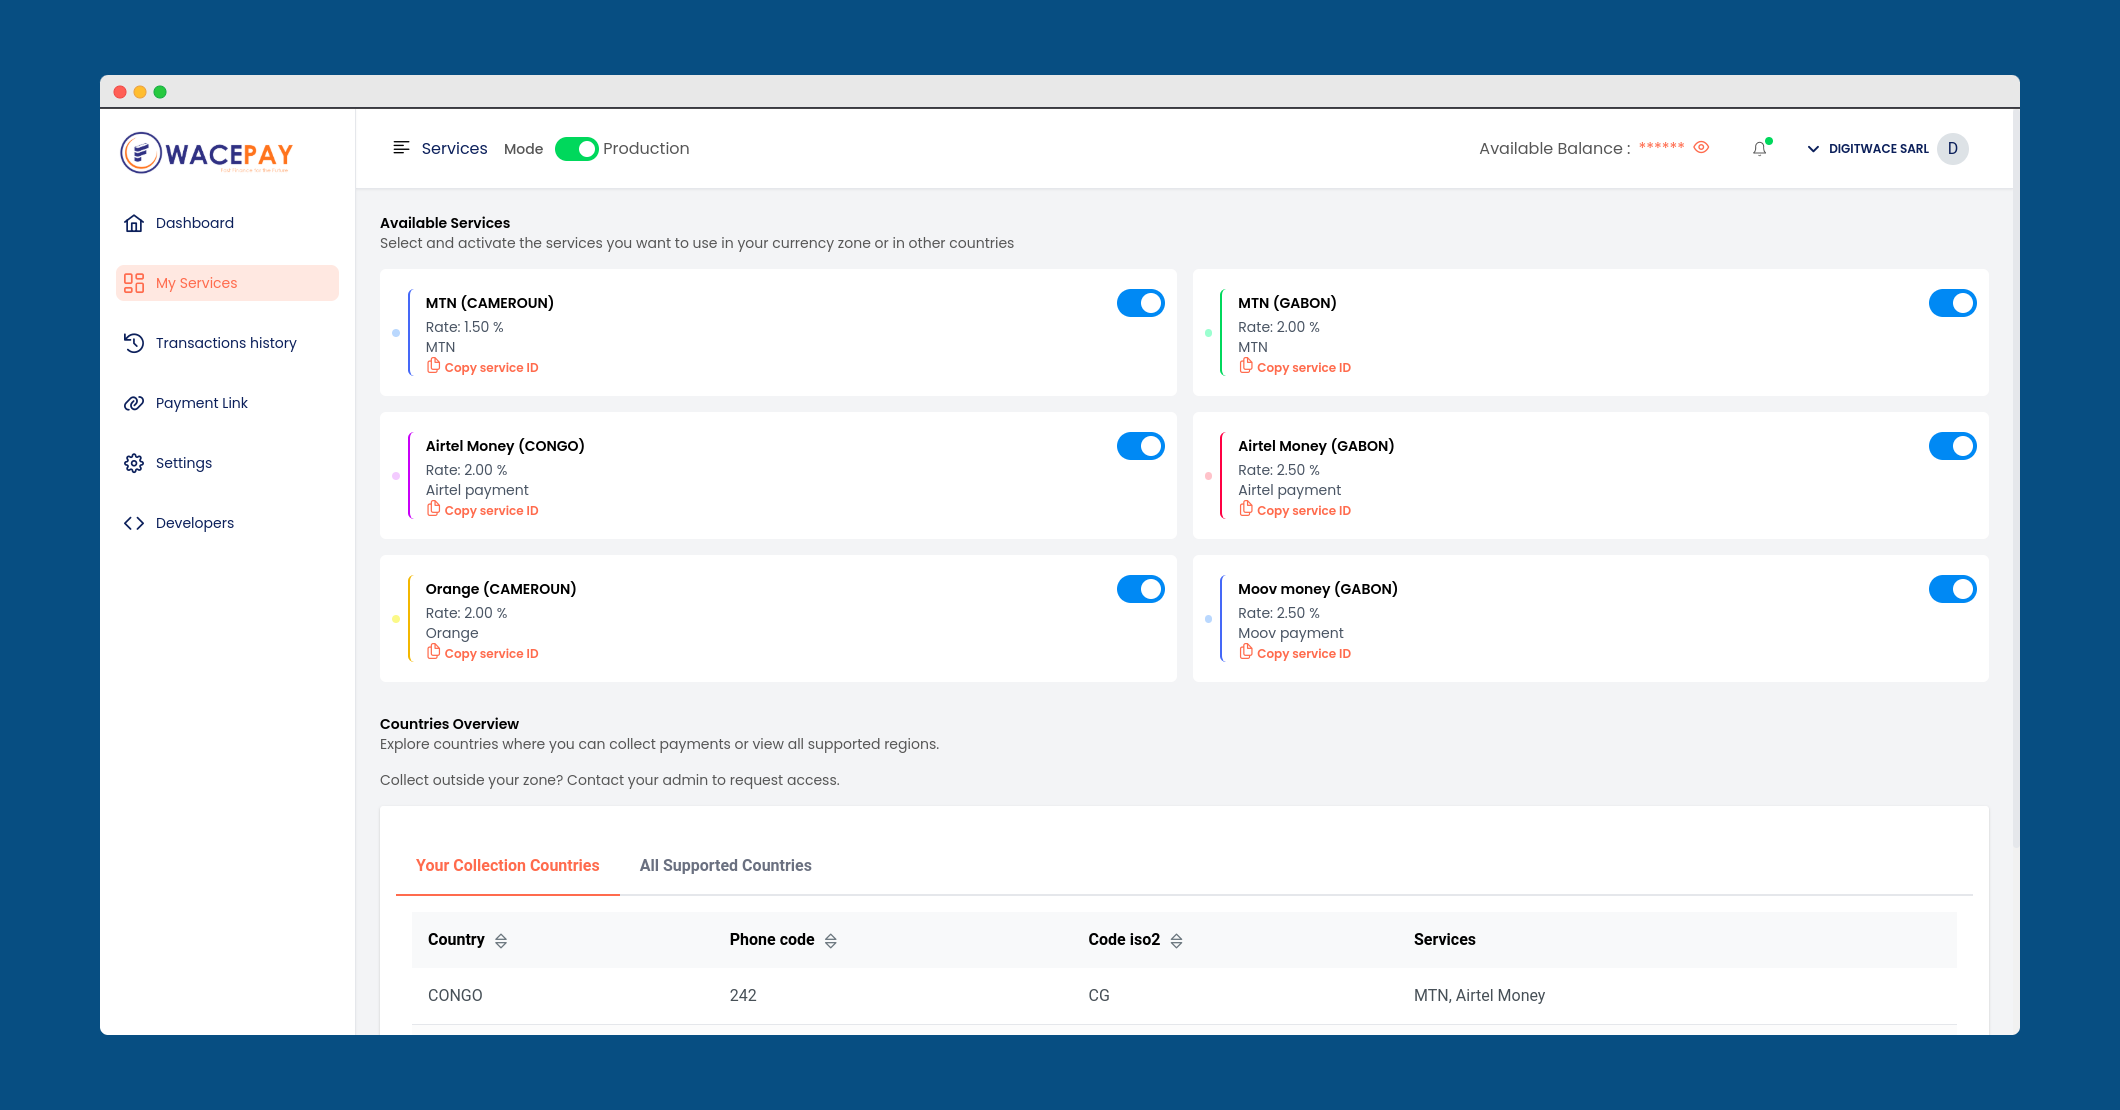This screenshot has height=1110, width=2120.
Task: Click the copy icon for MTN (CAMEROUN)
Action: click(x=434, y=367)
